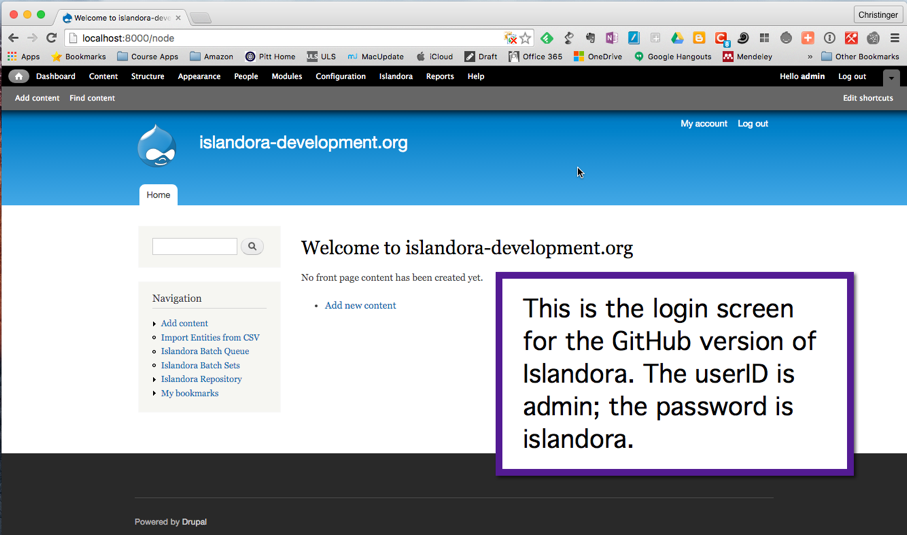The height and width of the screenshot is (535, 907).
Task: Open the Islandora admin menu
Action: pos(395,76)
